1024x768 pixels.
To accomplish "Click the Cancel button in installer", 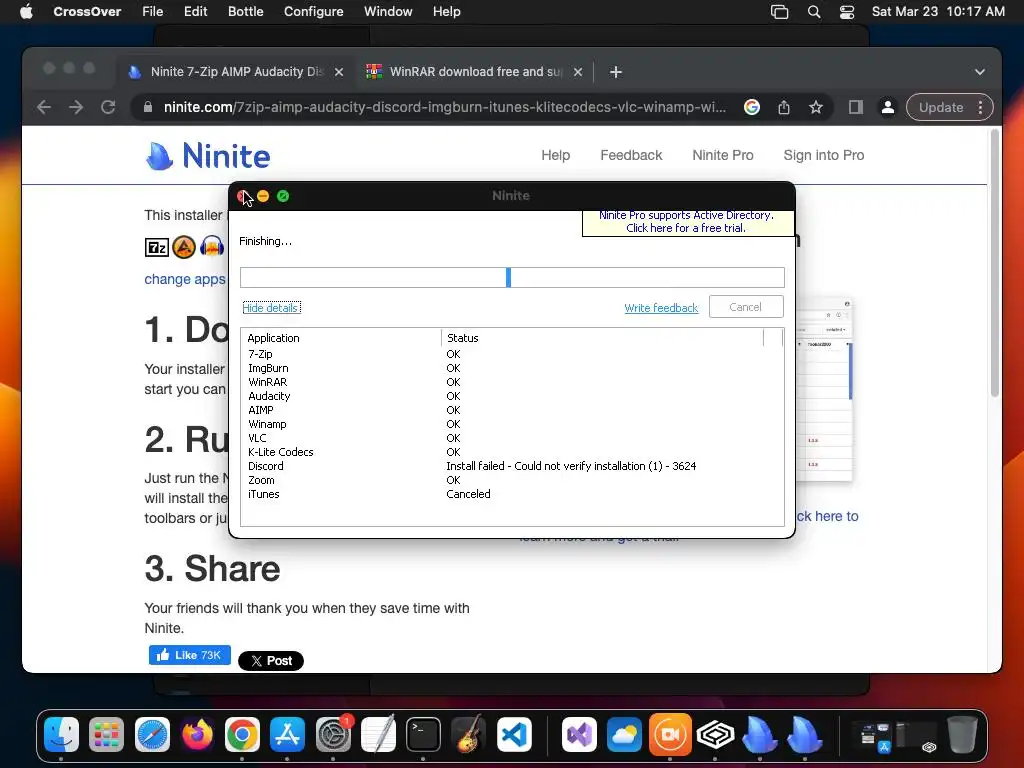I will [746, 307].
